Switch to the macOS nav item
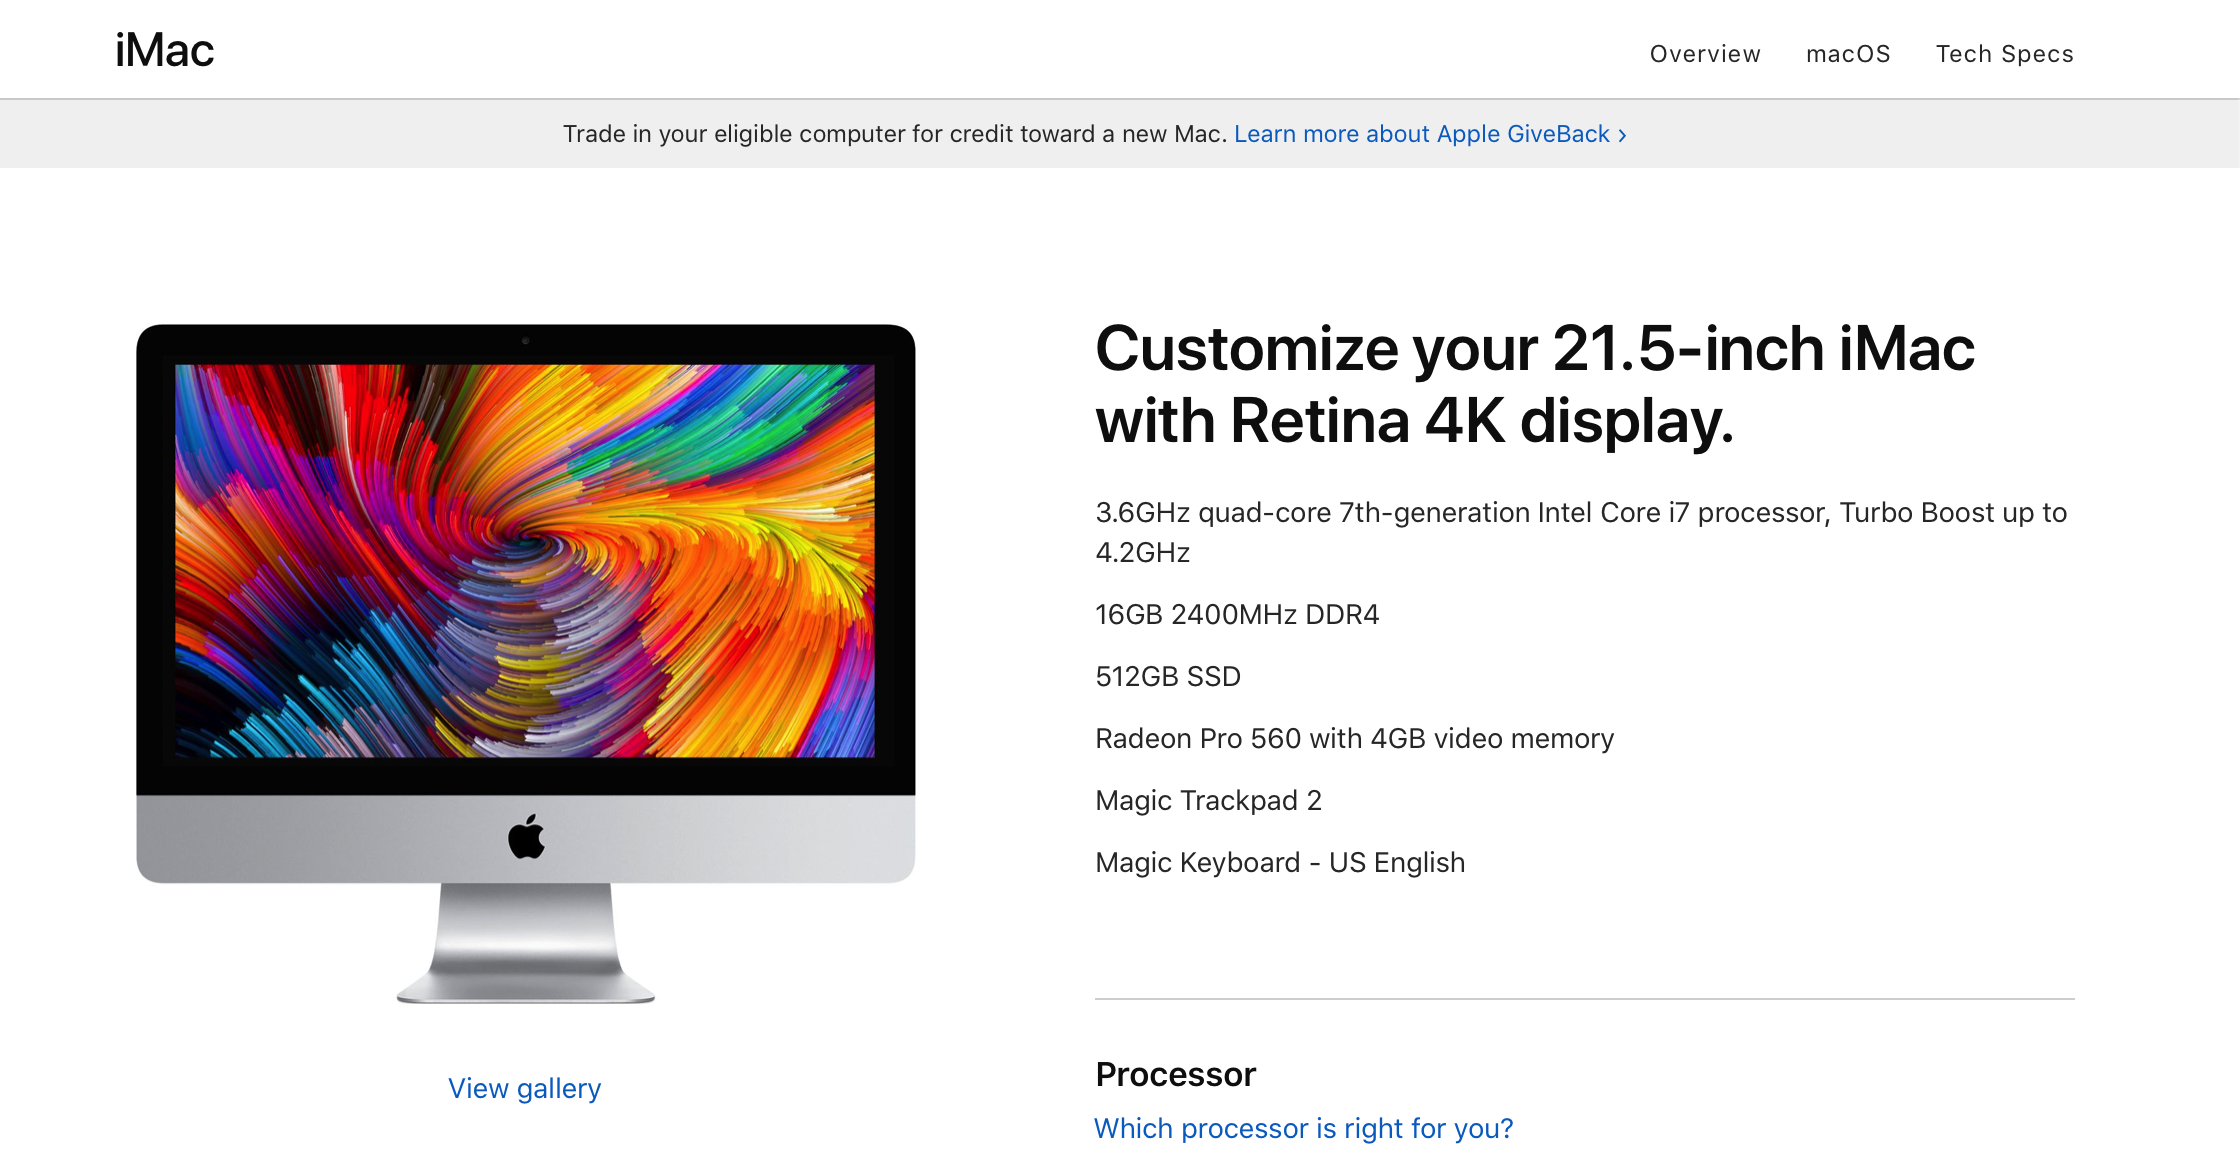2240x1152 pixels. pyautogui.click(x=1847, y=54)
